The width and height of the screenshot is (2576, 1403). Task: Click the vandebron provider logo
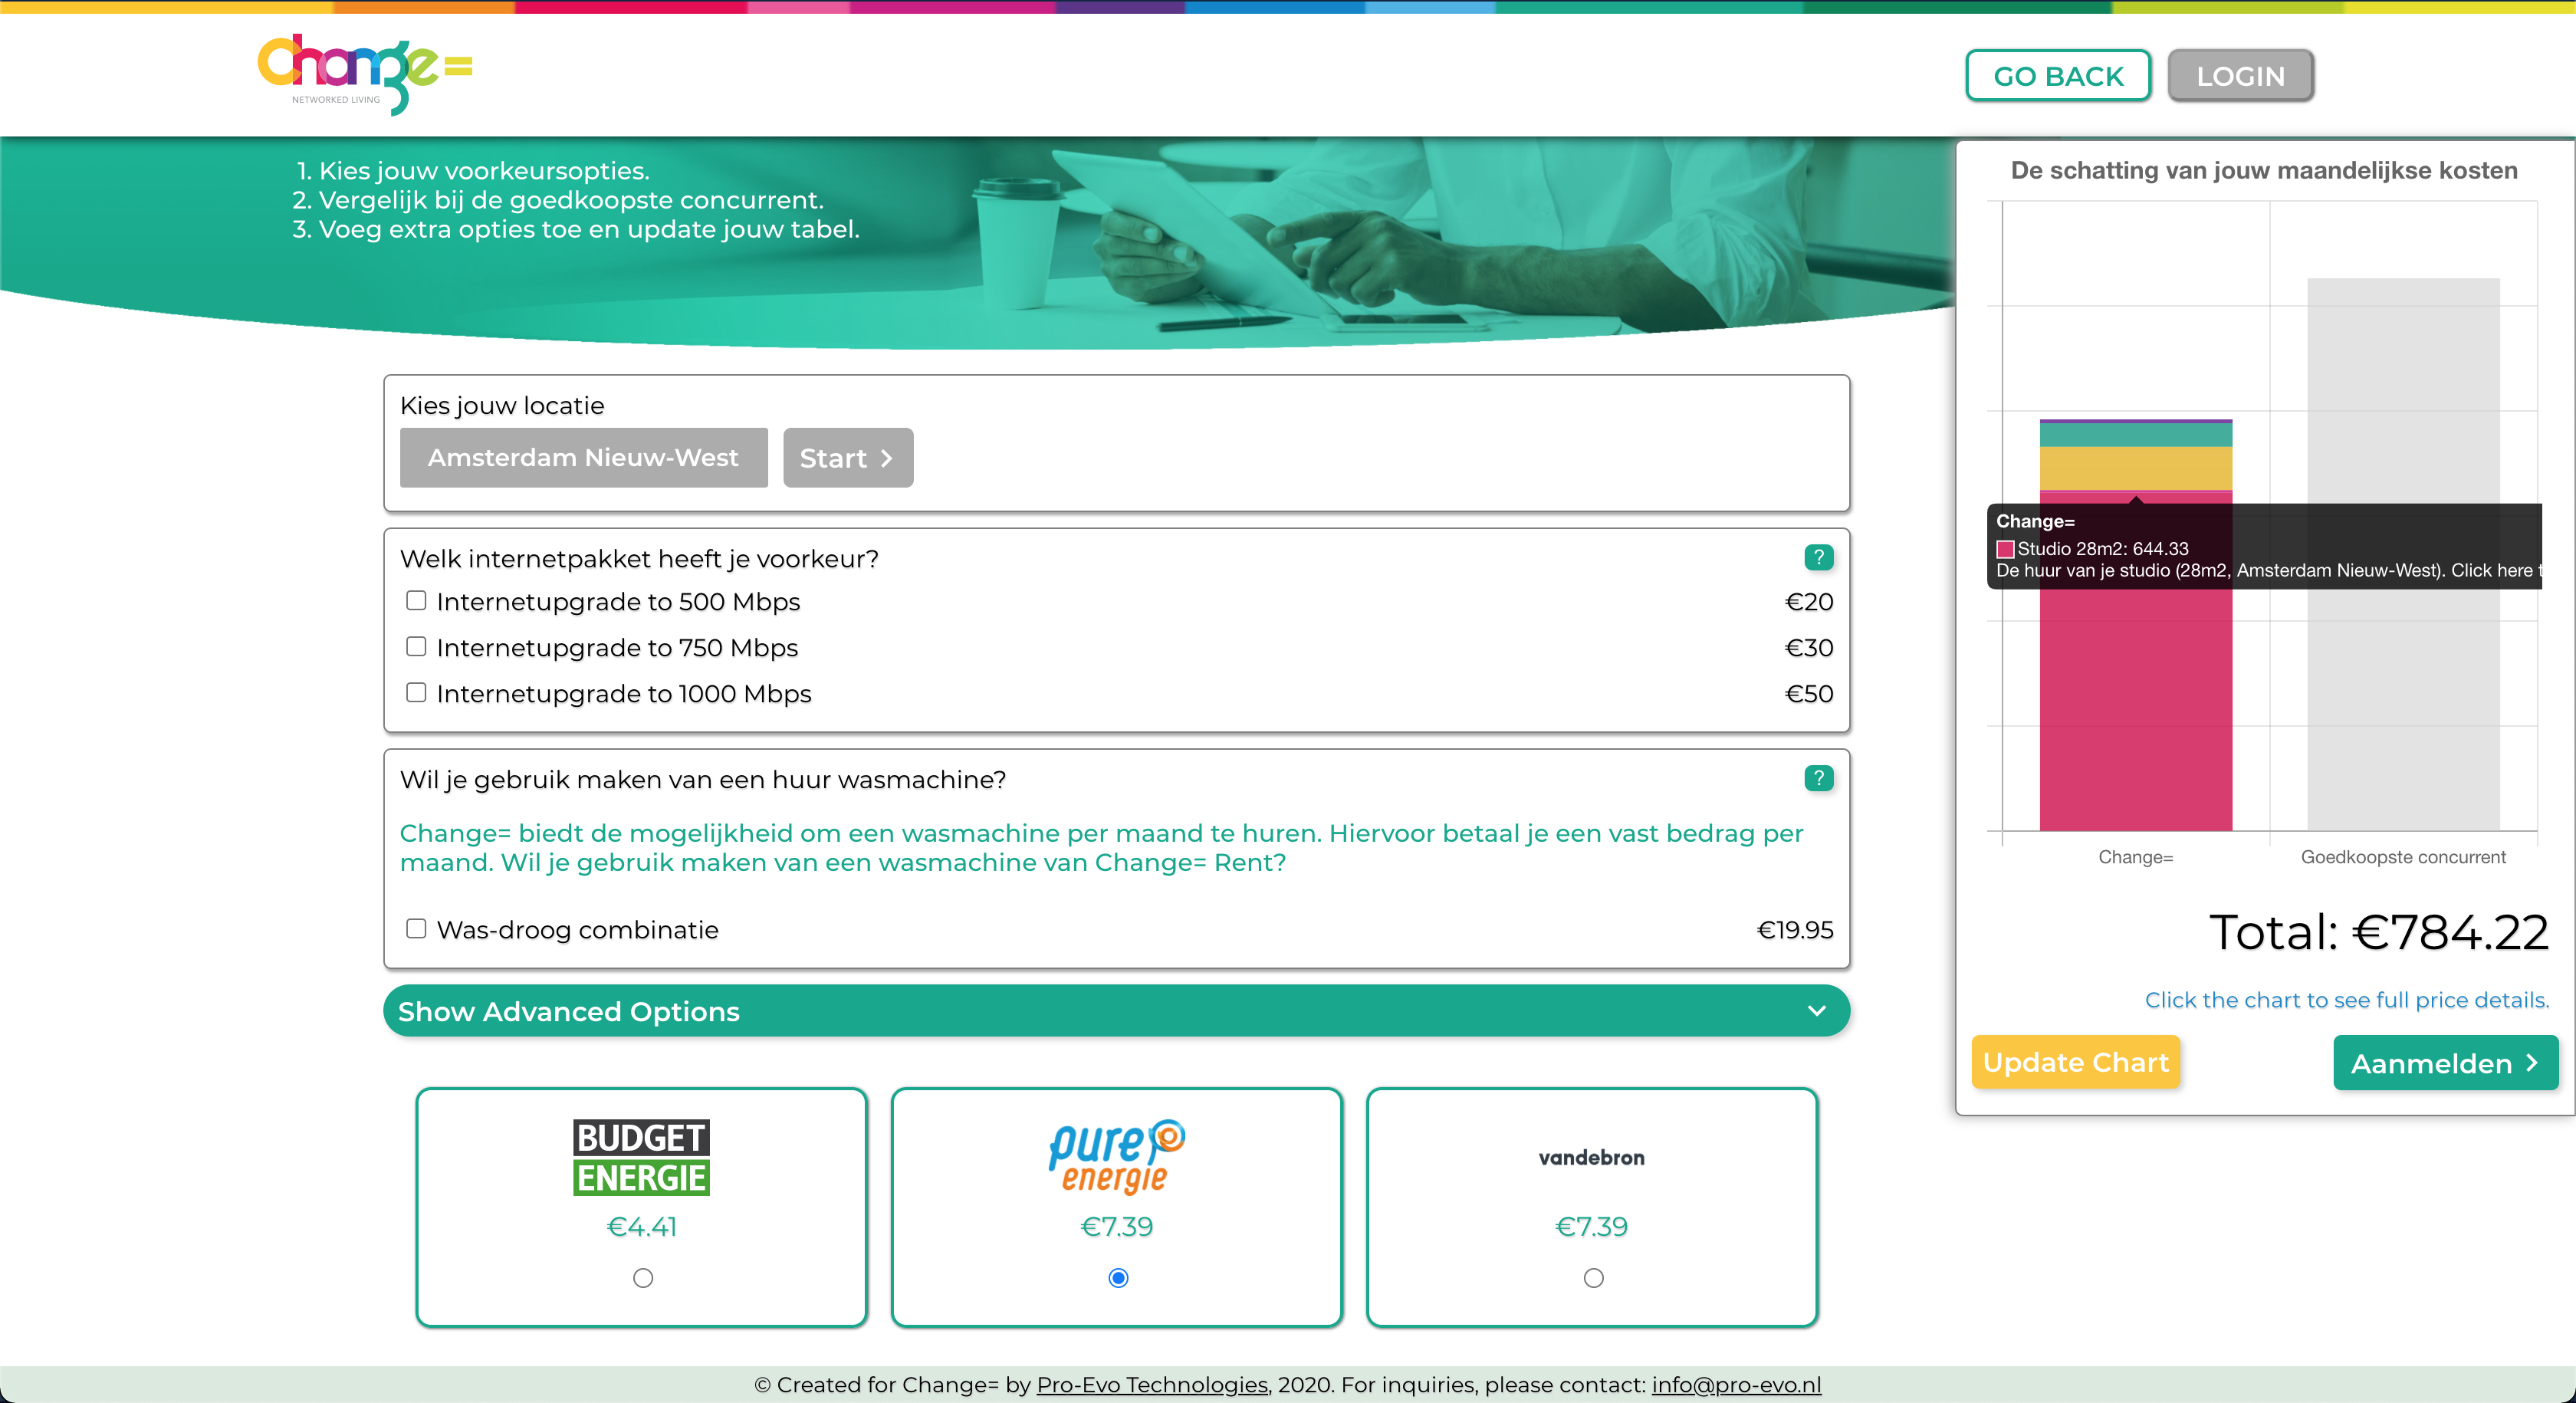(x=1591, y=1157)
